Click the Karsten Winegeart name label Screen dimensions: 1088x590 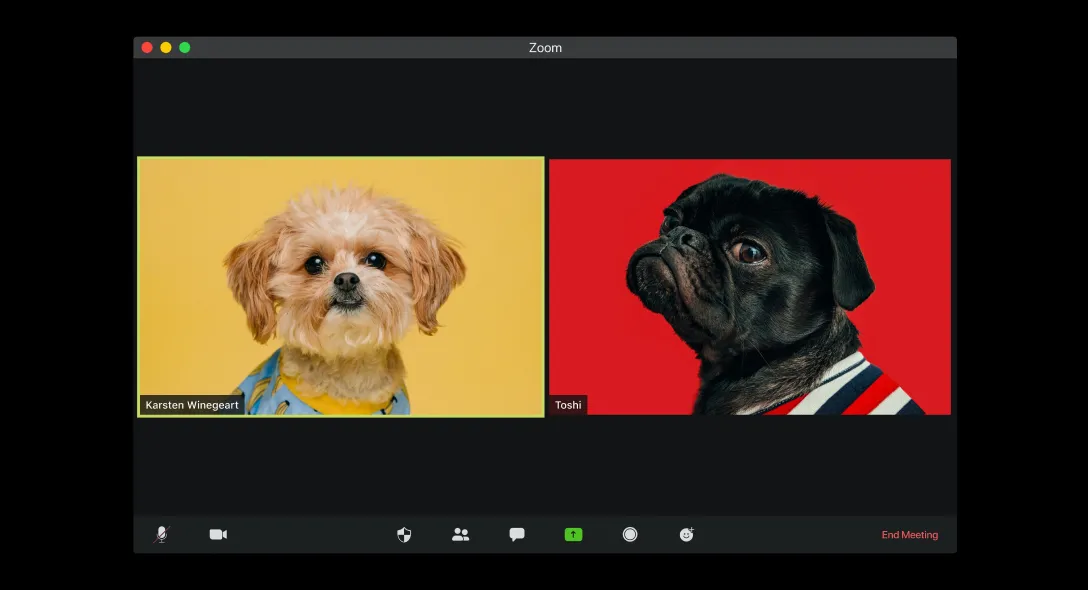pos(192,405)
